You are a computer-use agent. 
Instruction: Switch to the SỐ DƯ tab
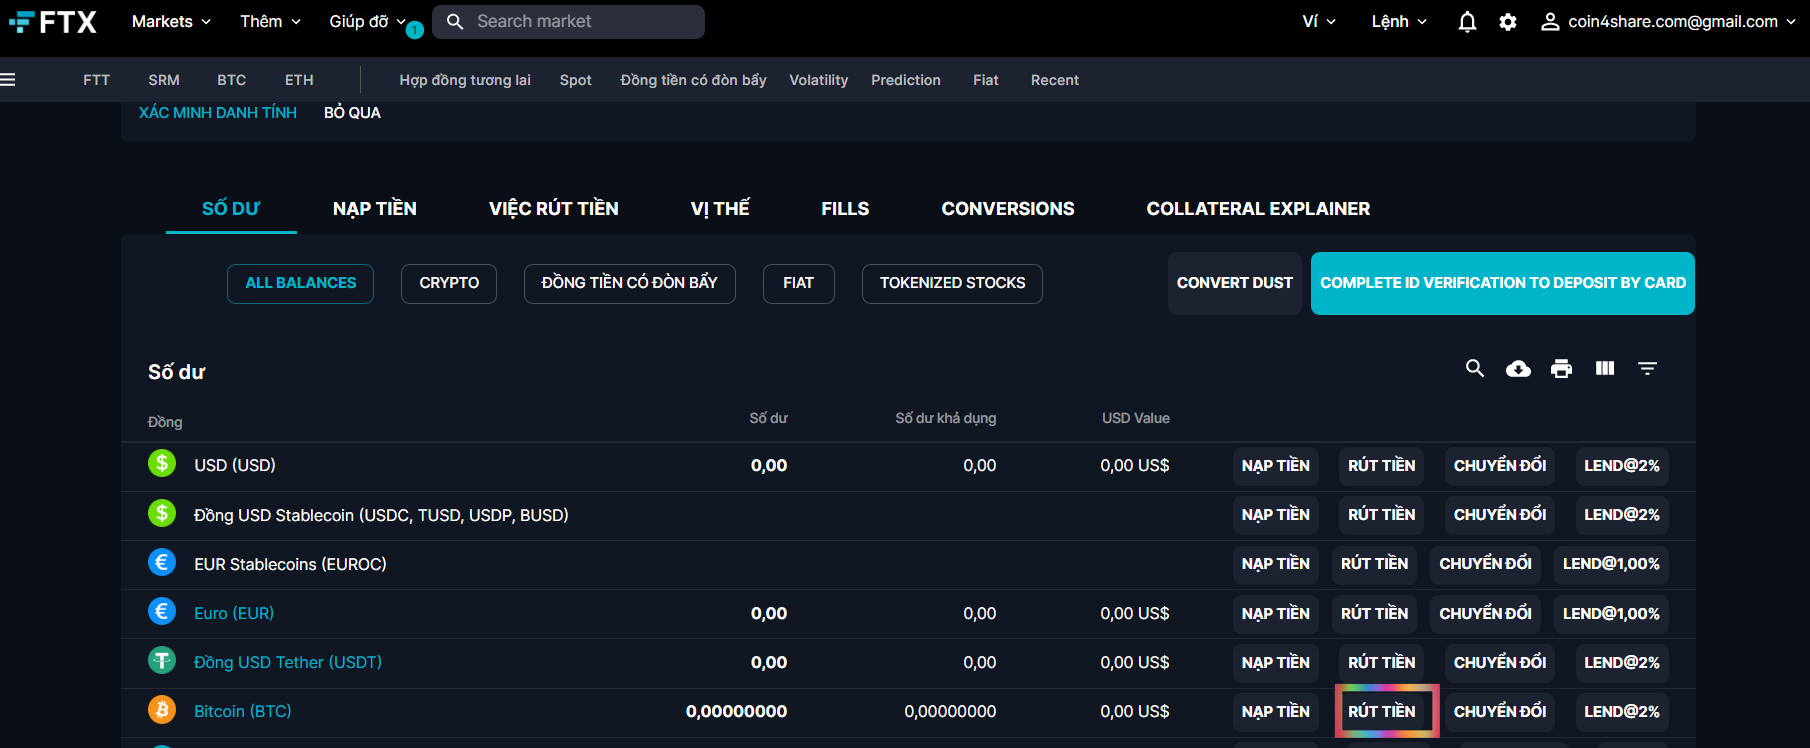(x=231, y=208)
